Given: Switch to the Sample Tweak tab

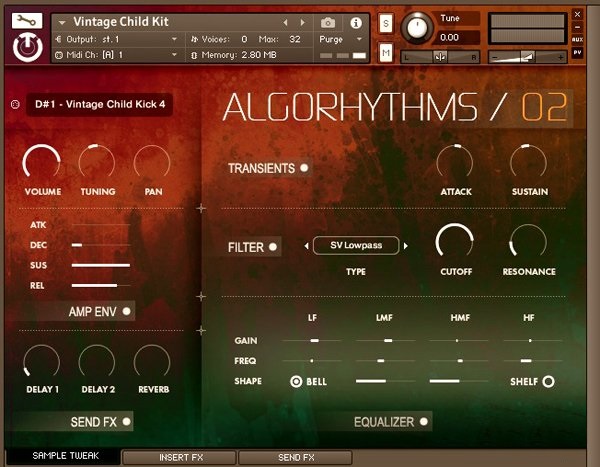Looking at the screenshot, I should point(64,456).
